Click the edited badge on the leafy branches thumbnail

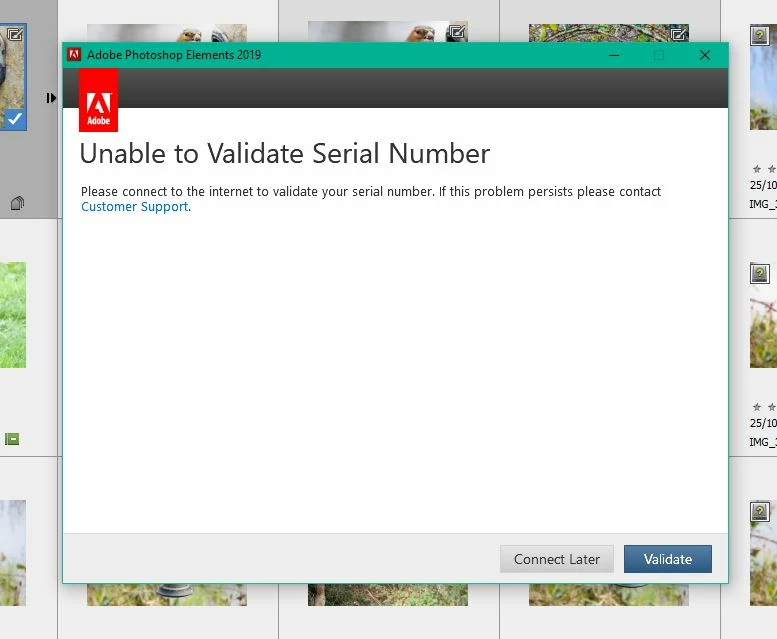tap(678, 34)
